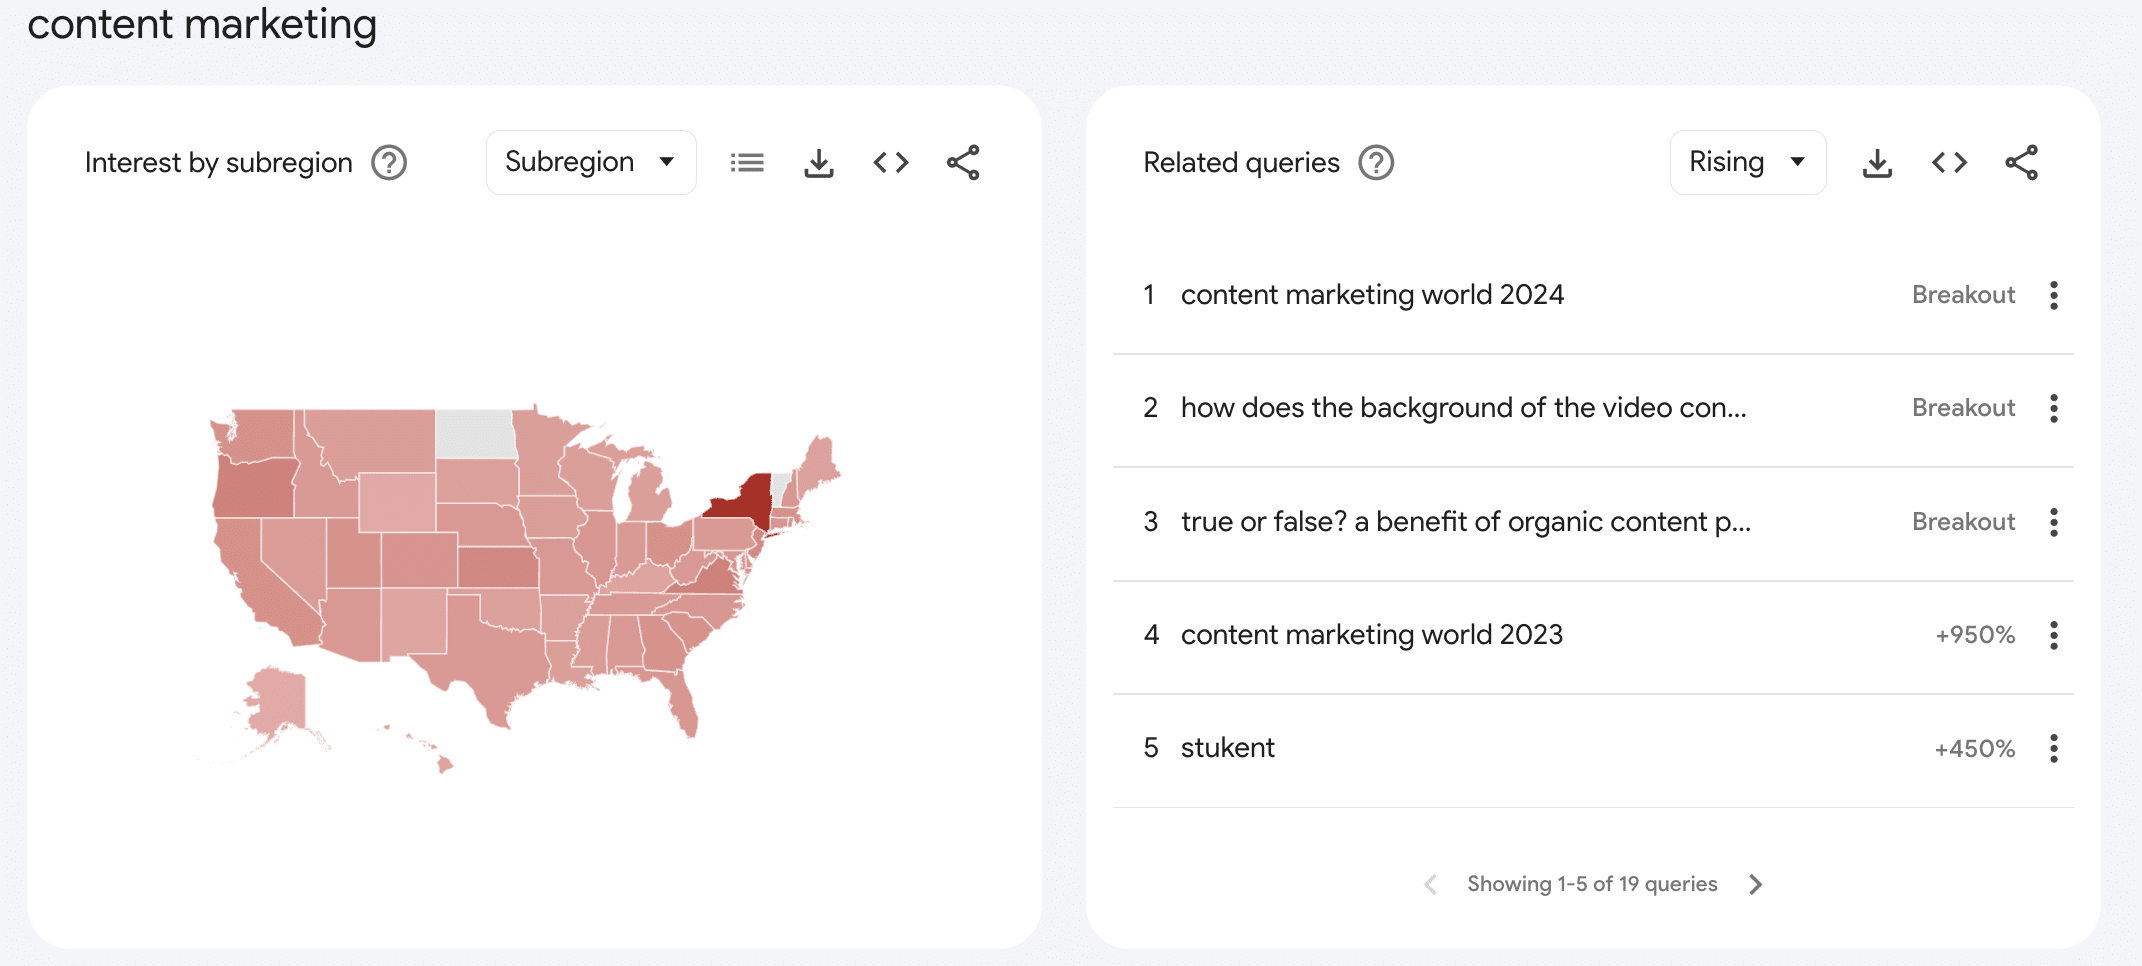The width and height of the screenshot is (2142, 966).
Task: Click the content marketing world 2024 query
Action: click(x=1372, y=295)
